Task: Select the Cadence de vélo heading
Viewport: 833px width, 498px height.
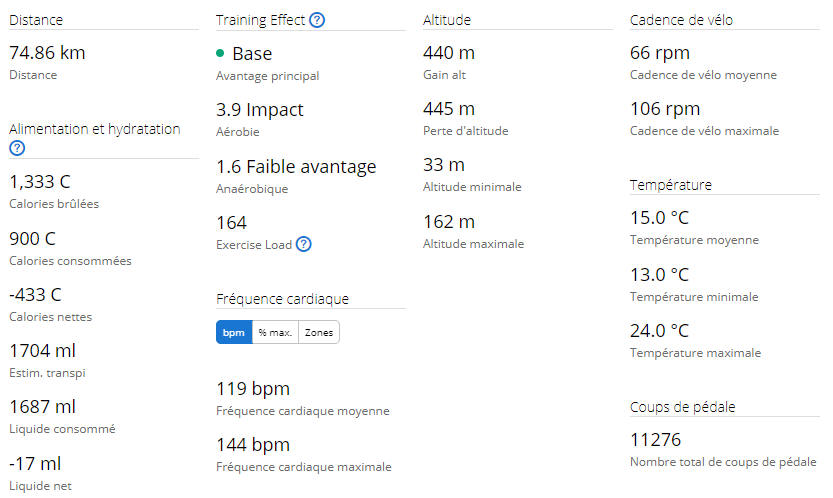Action: [681, 20]
